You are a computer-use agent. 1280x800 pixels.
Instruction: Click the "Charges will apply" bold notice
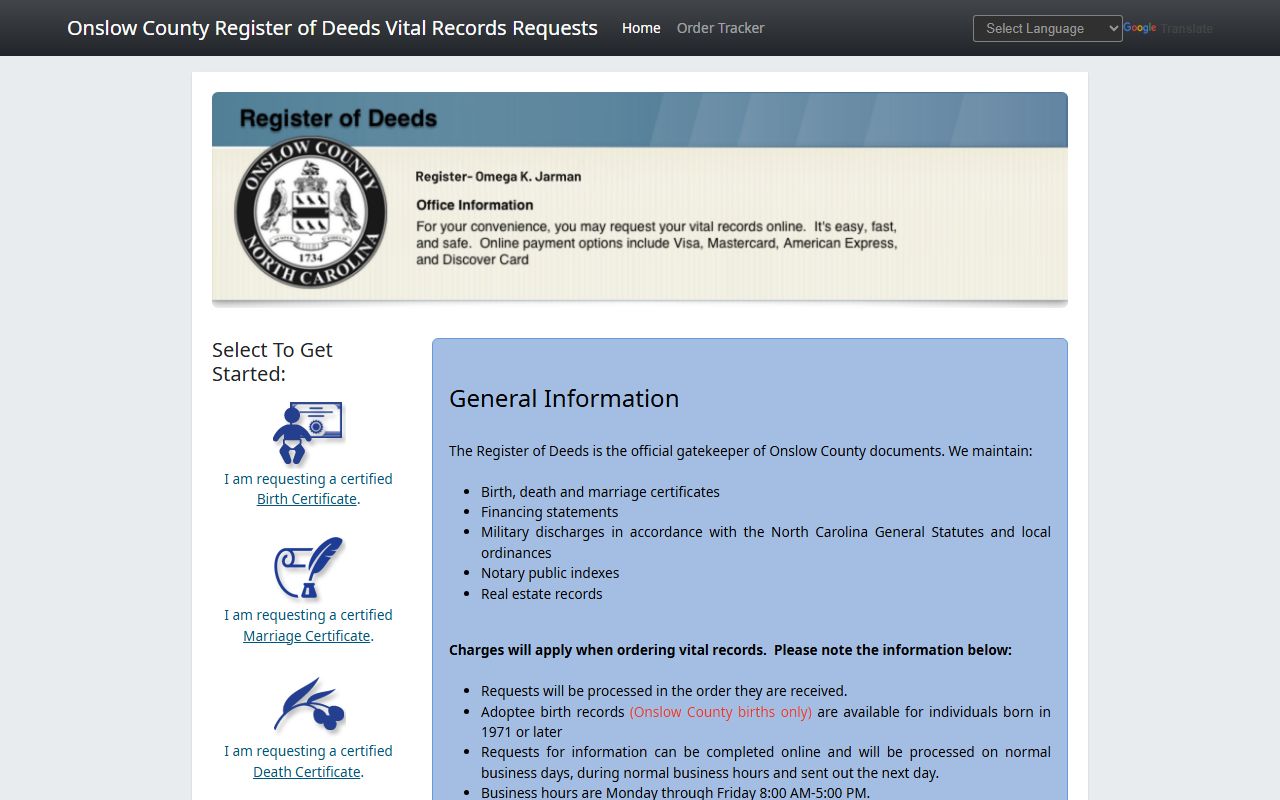[x=730, y=650]
